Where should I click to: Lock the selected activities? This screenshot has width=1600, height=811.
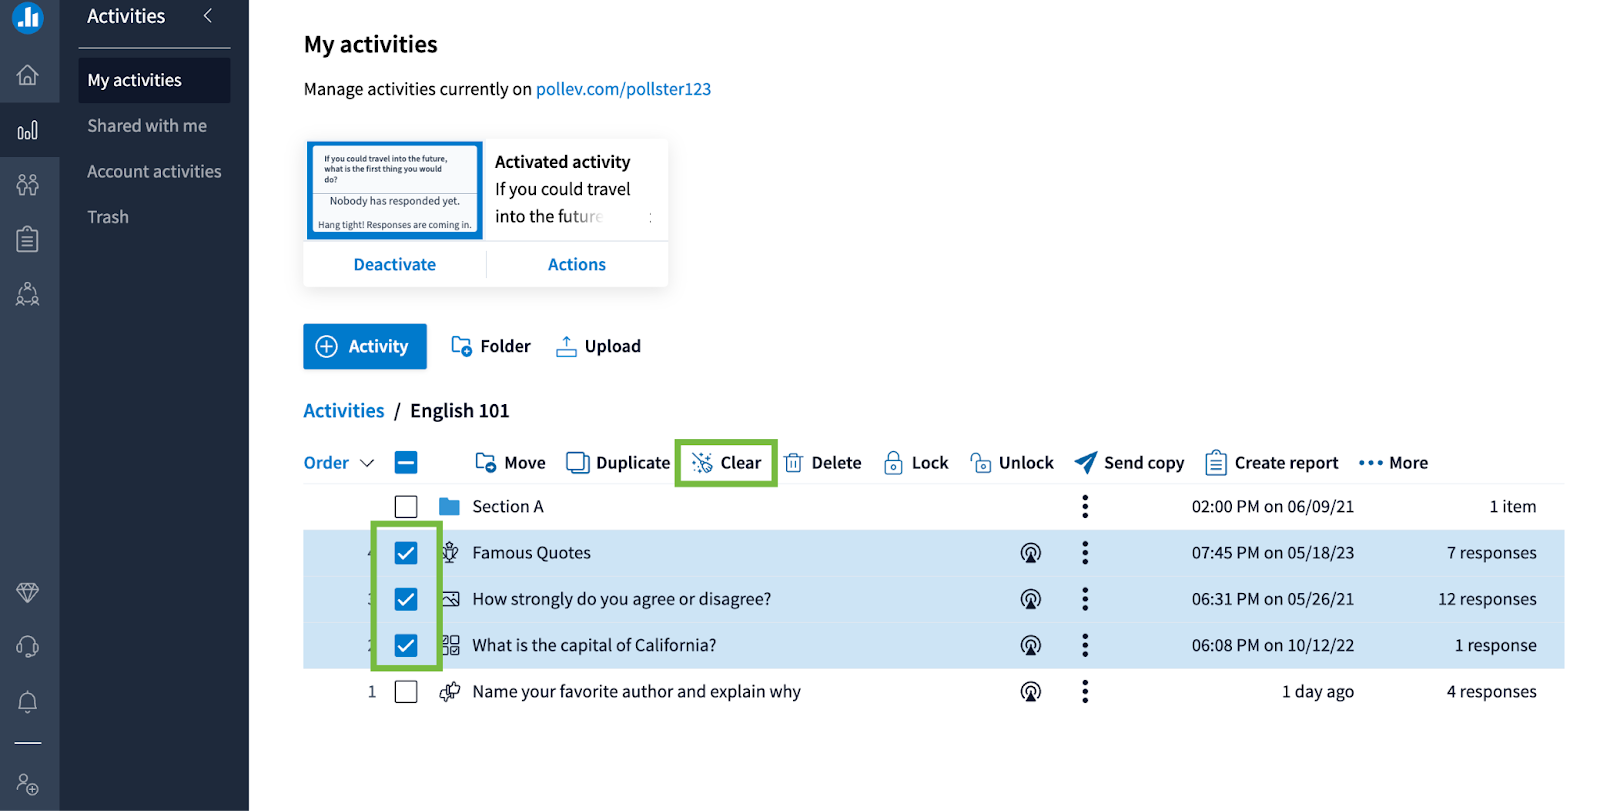point(916,463)
